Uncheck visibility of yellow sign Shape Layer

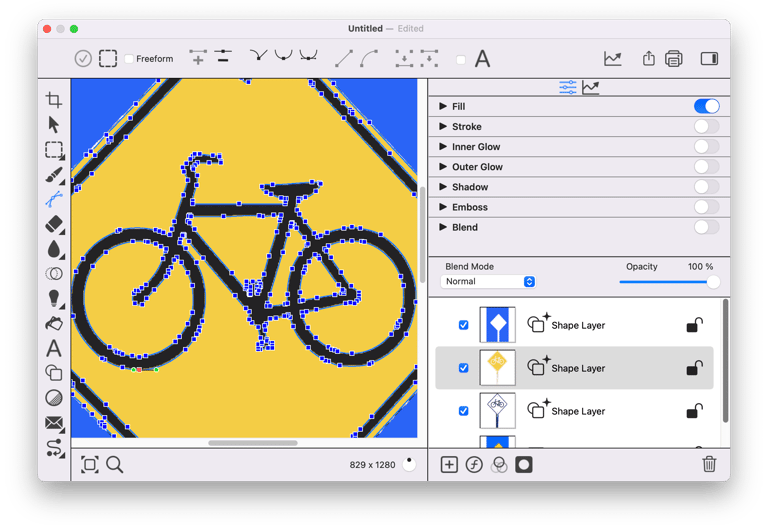(x=463, y=368)
